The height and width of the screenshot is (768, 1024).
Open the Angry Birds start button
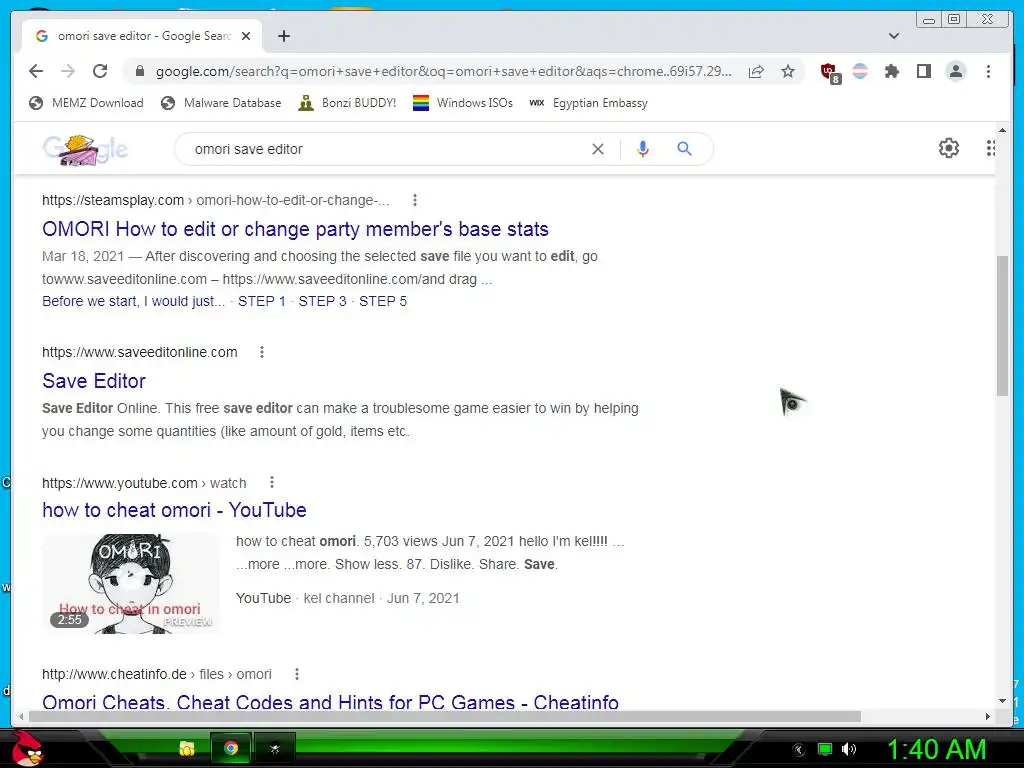(x=27, y=748)
